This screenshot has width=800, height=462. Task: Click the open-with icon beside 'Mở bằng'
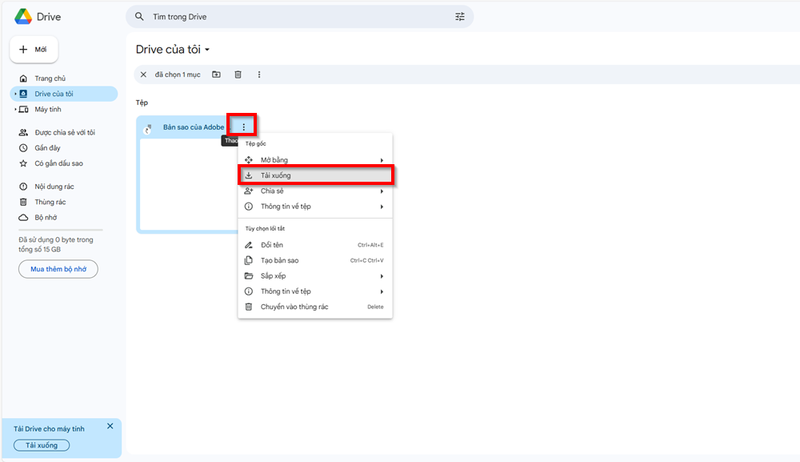tap(248, 160)
